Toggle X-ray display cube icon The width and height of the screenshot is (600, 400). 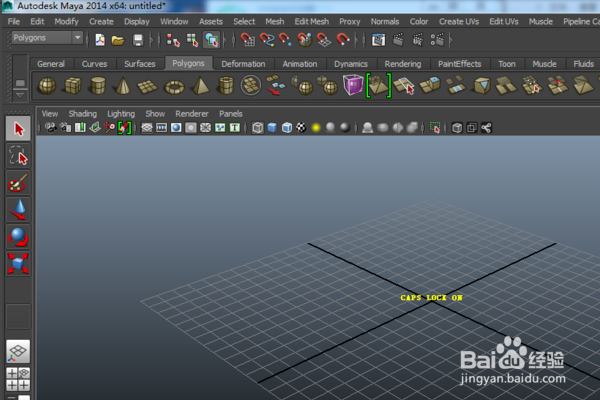tap(457, 127)
